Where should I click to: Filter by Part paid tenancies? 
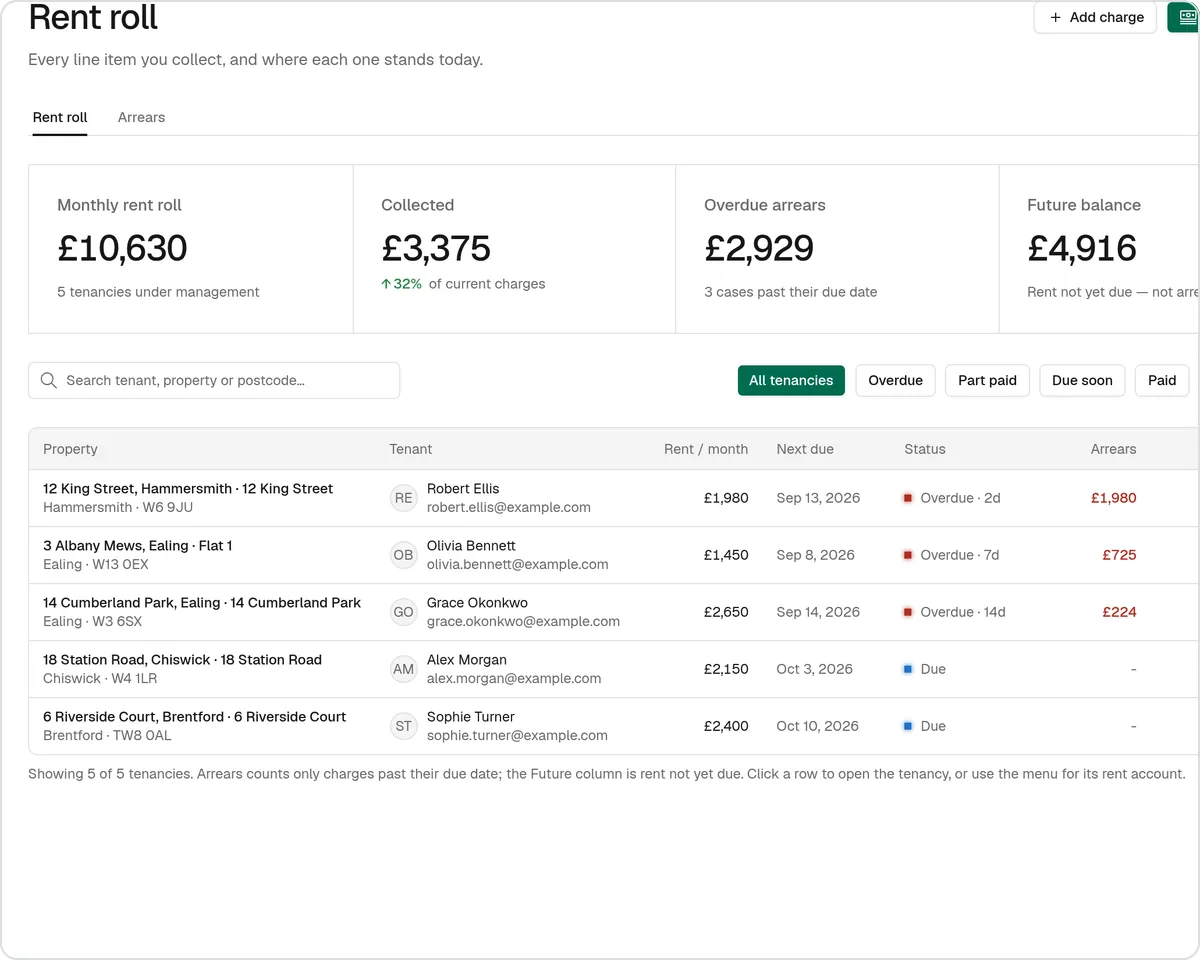(987, 380)
